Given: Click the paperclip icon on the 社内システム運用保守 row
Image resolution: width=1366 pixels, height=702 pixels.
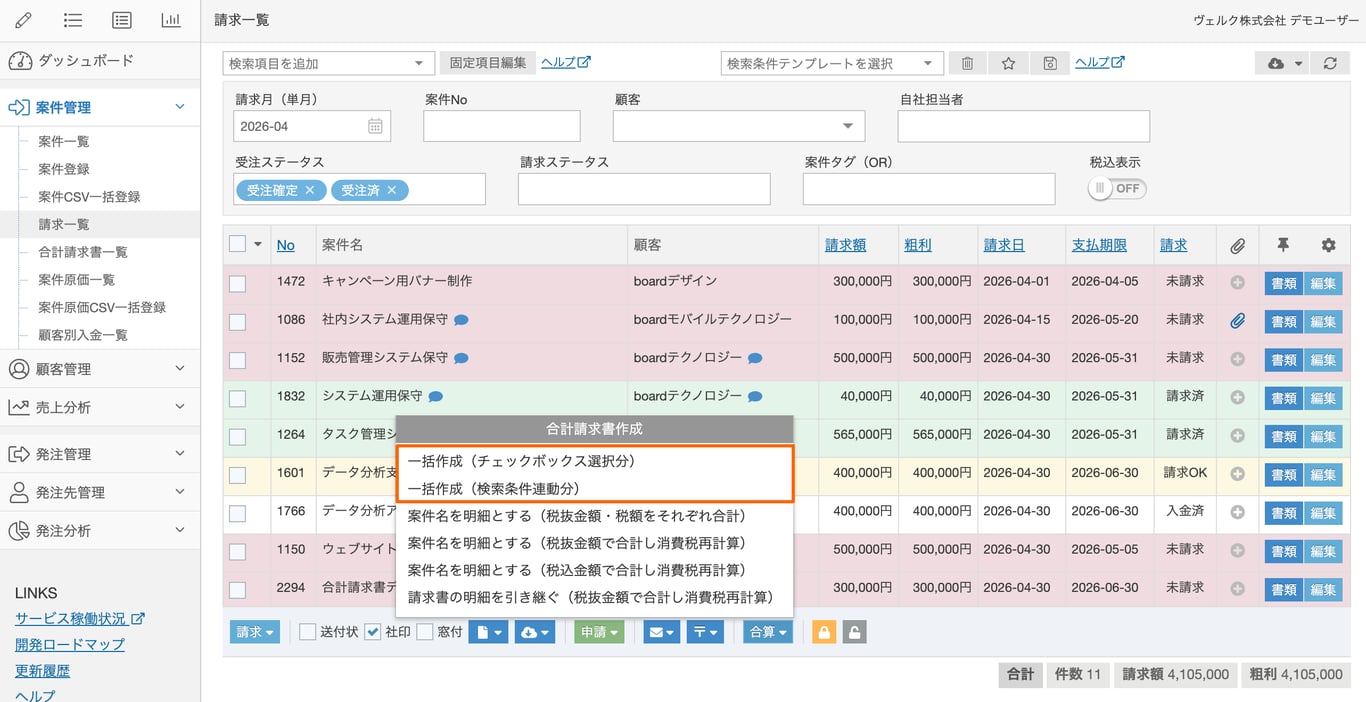Looking at the screenshot, I should (x=1237, y=321).
